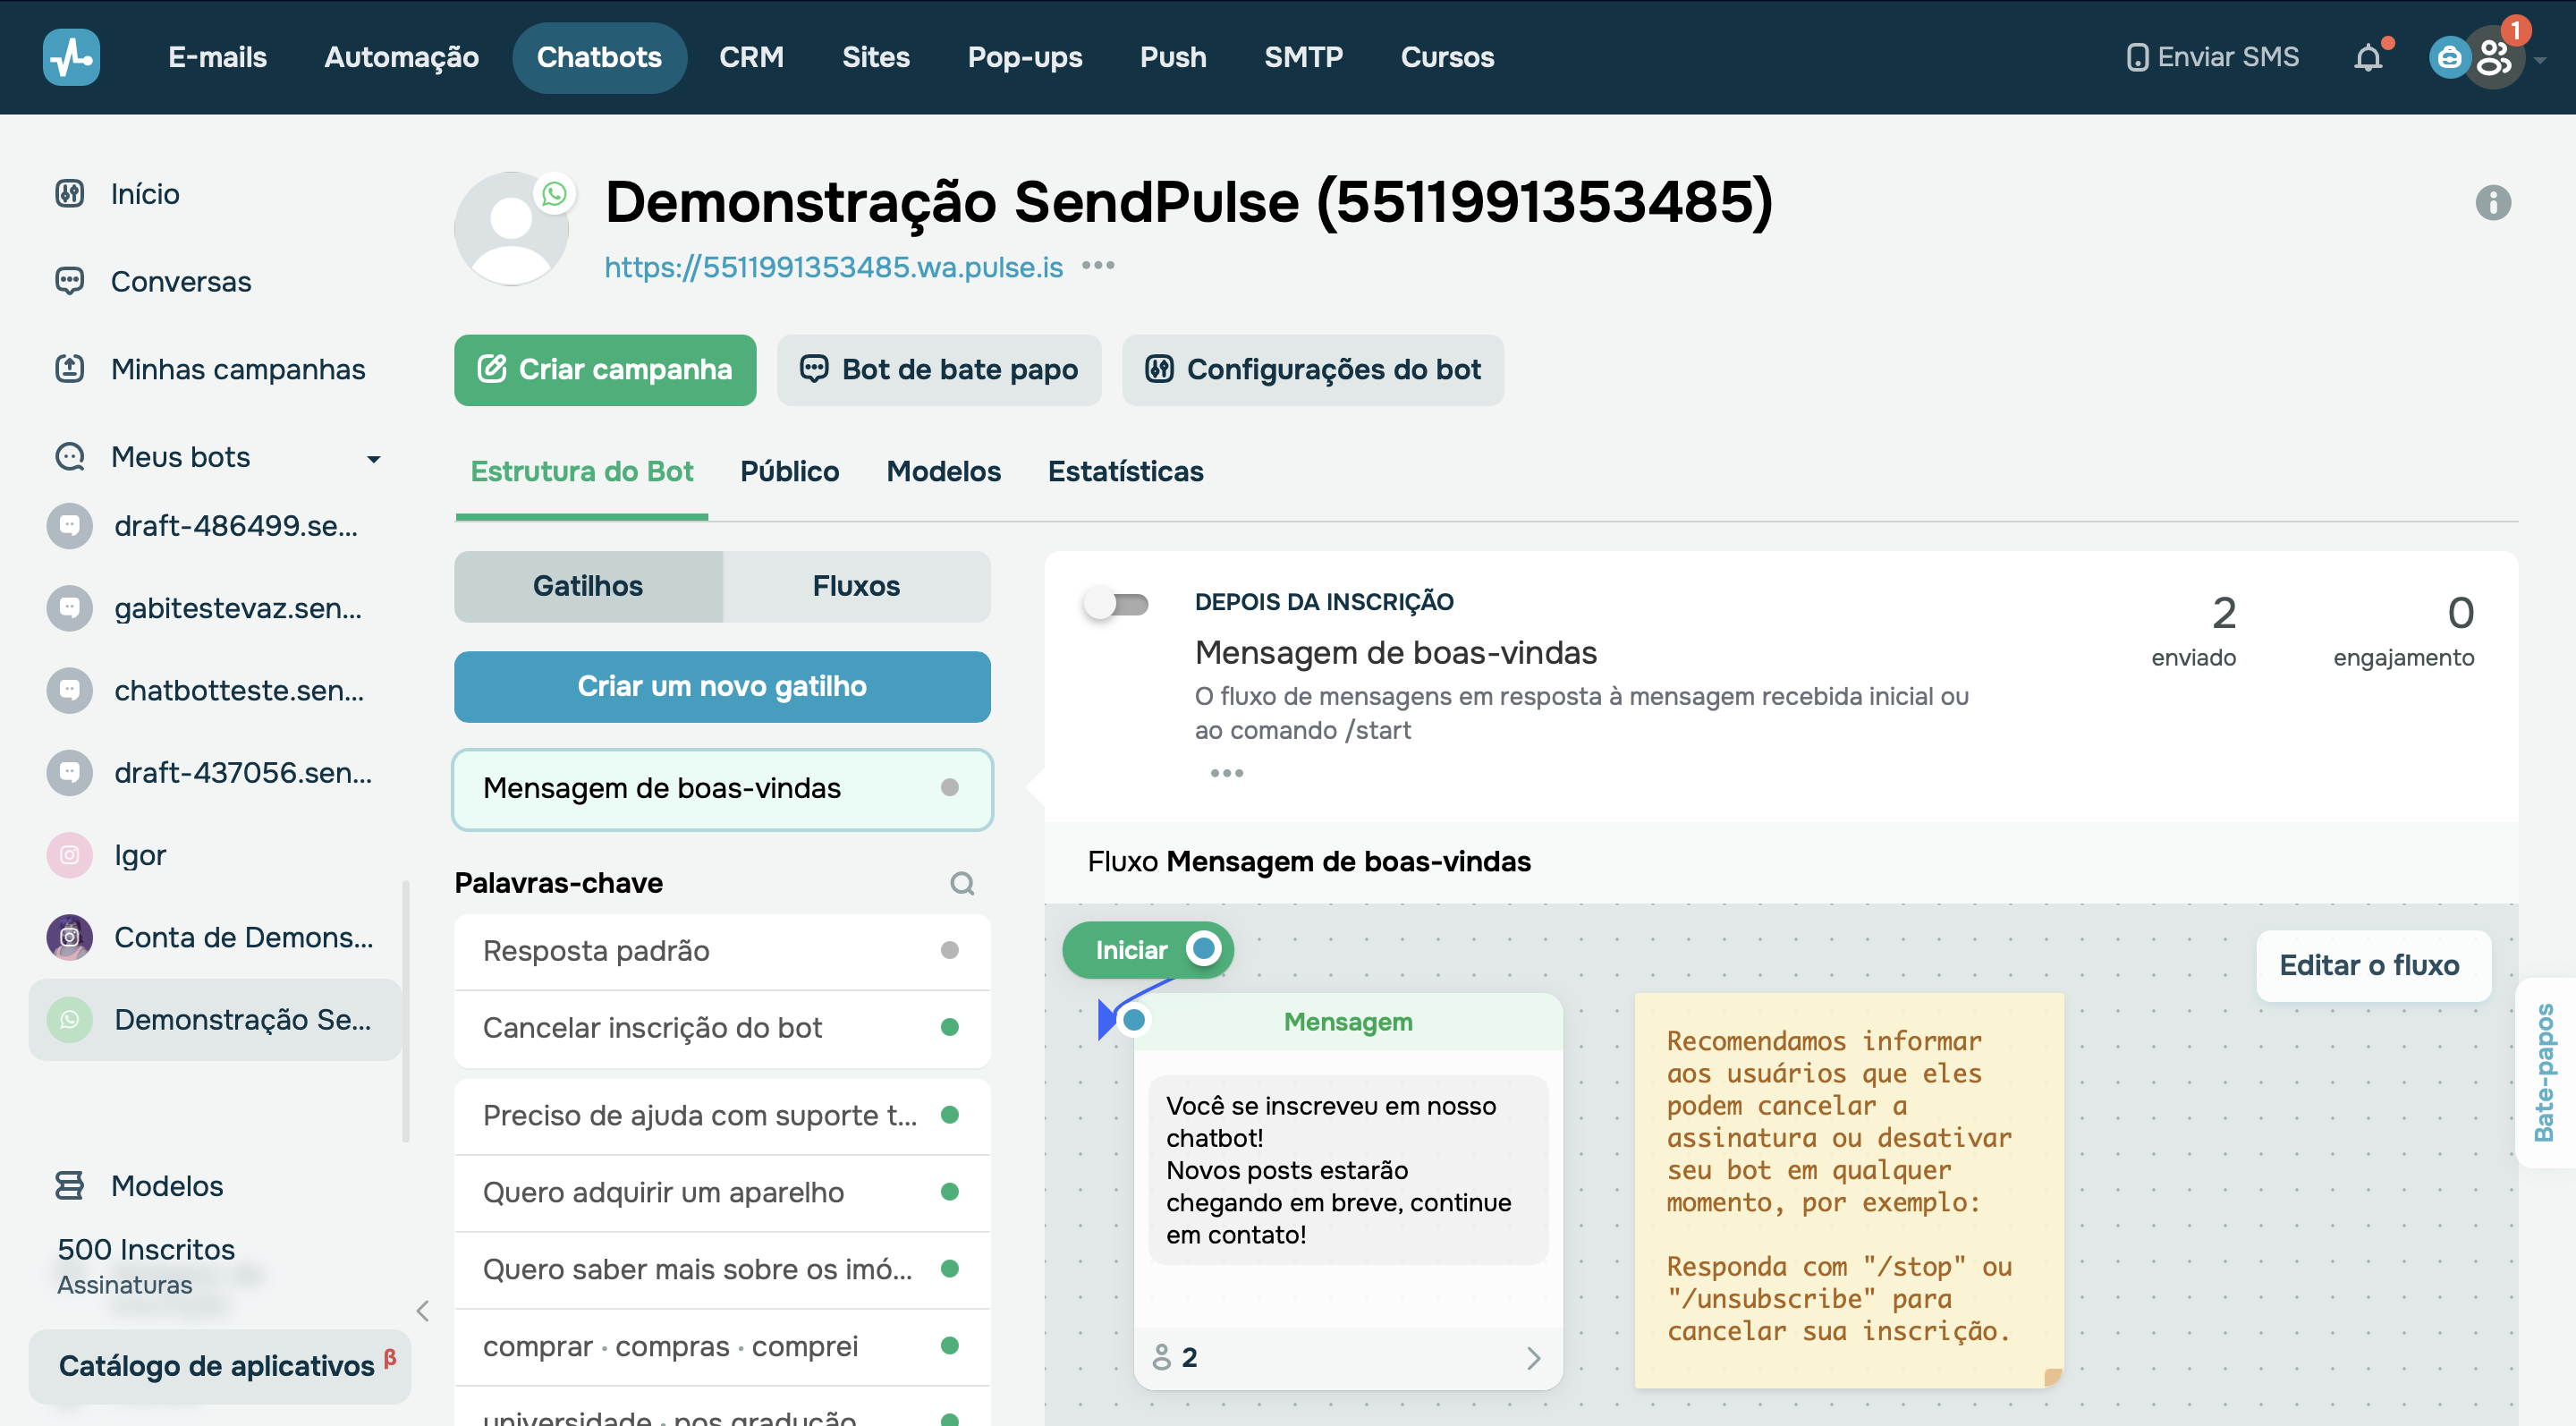The image size is (2576, 1426).
Task: Click the Mensagem block input connector dot
Action: point(1134,1020)
